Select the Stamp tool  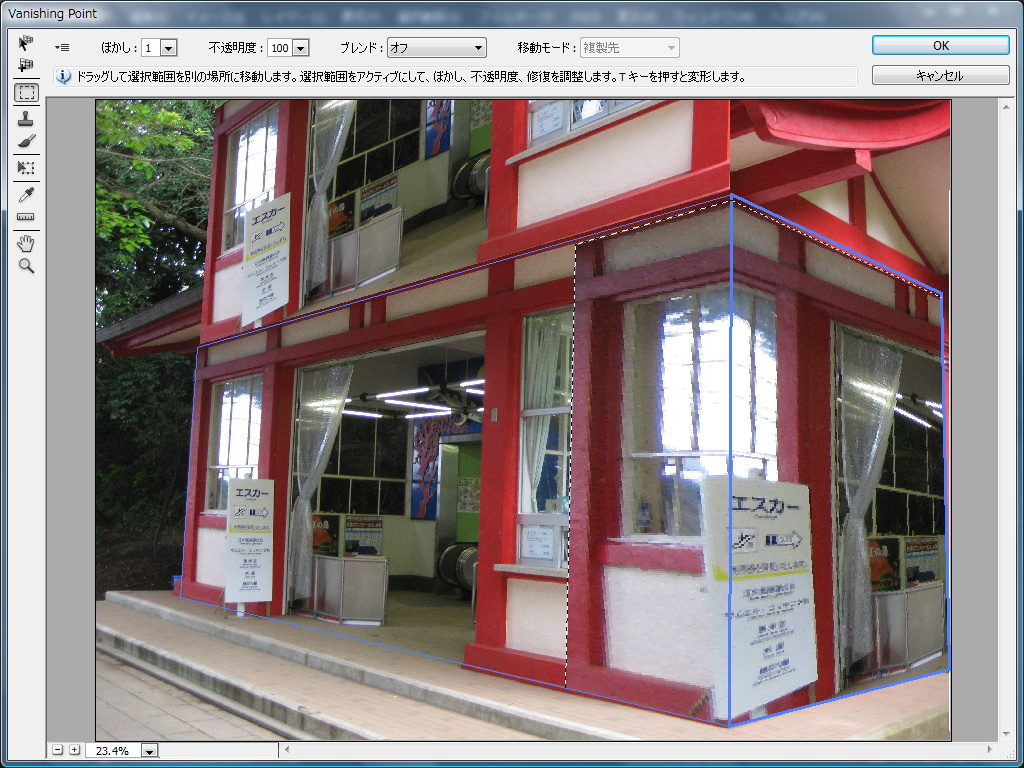tap(25, 119)
